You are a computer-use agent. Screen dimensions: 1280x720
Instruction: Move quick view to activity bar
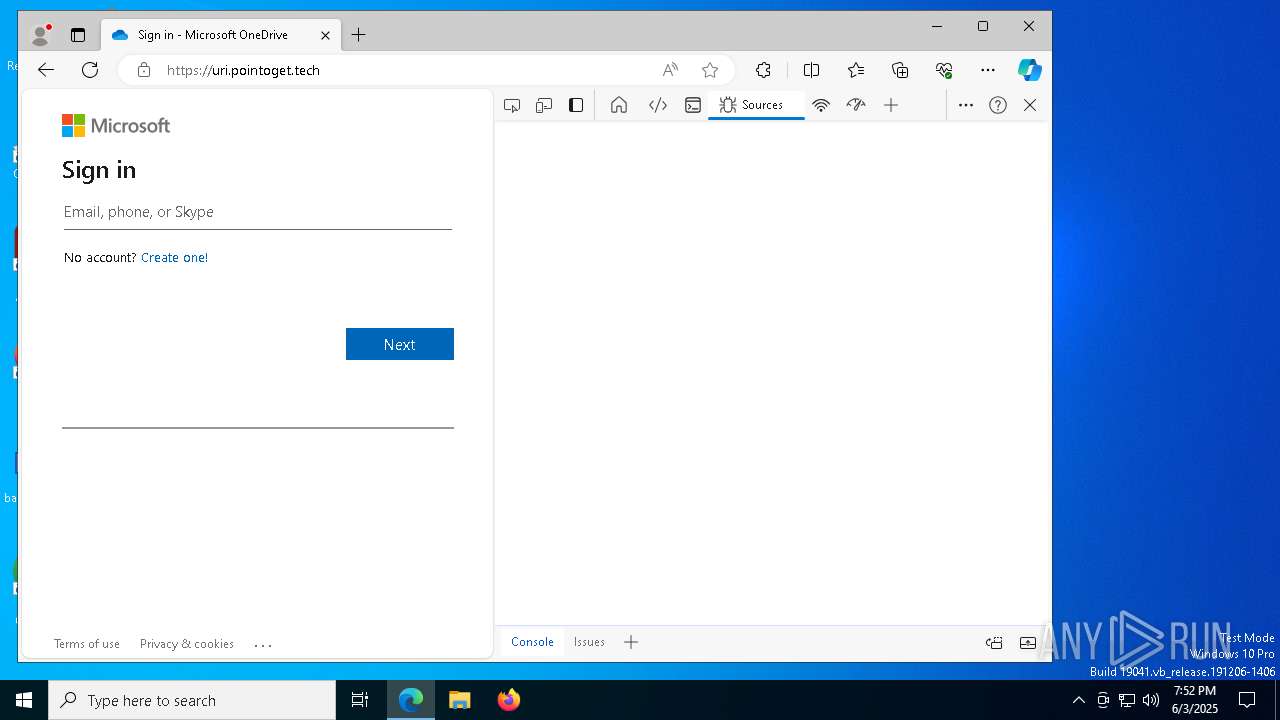click(994, 643)
